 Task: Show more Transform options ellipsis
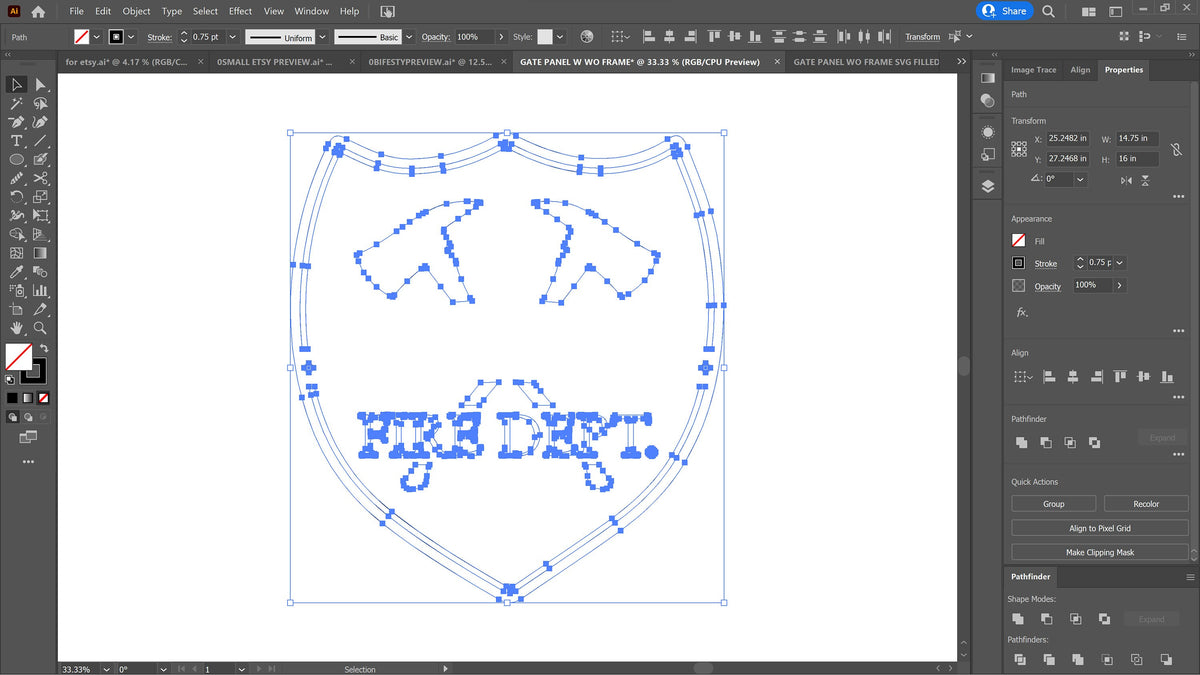pyautogui.click(x=1178, y=197)
